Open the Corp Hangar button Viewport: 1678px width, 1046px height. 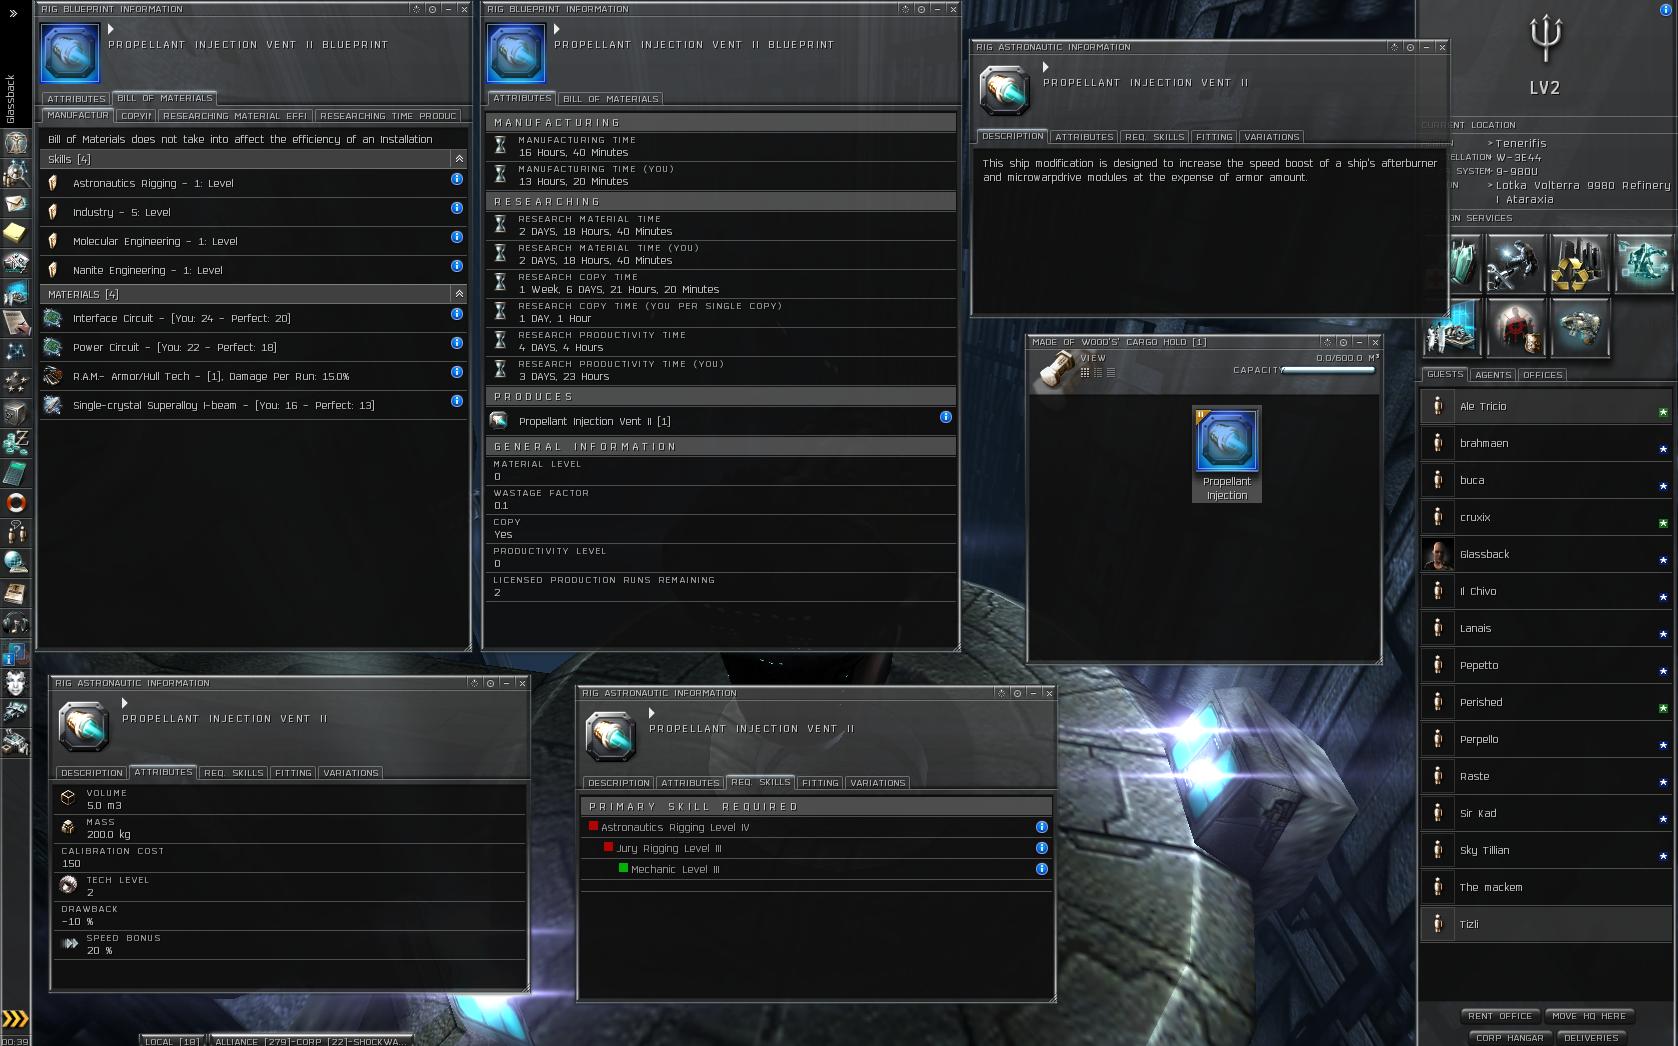(x=1510, y=1038)
